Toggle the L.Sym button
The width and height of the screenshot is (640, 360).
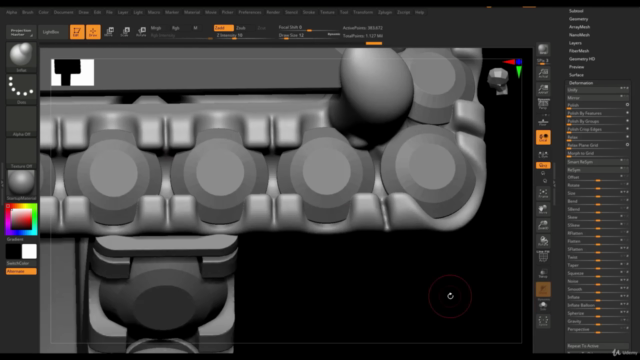pos(543,155)
